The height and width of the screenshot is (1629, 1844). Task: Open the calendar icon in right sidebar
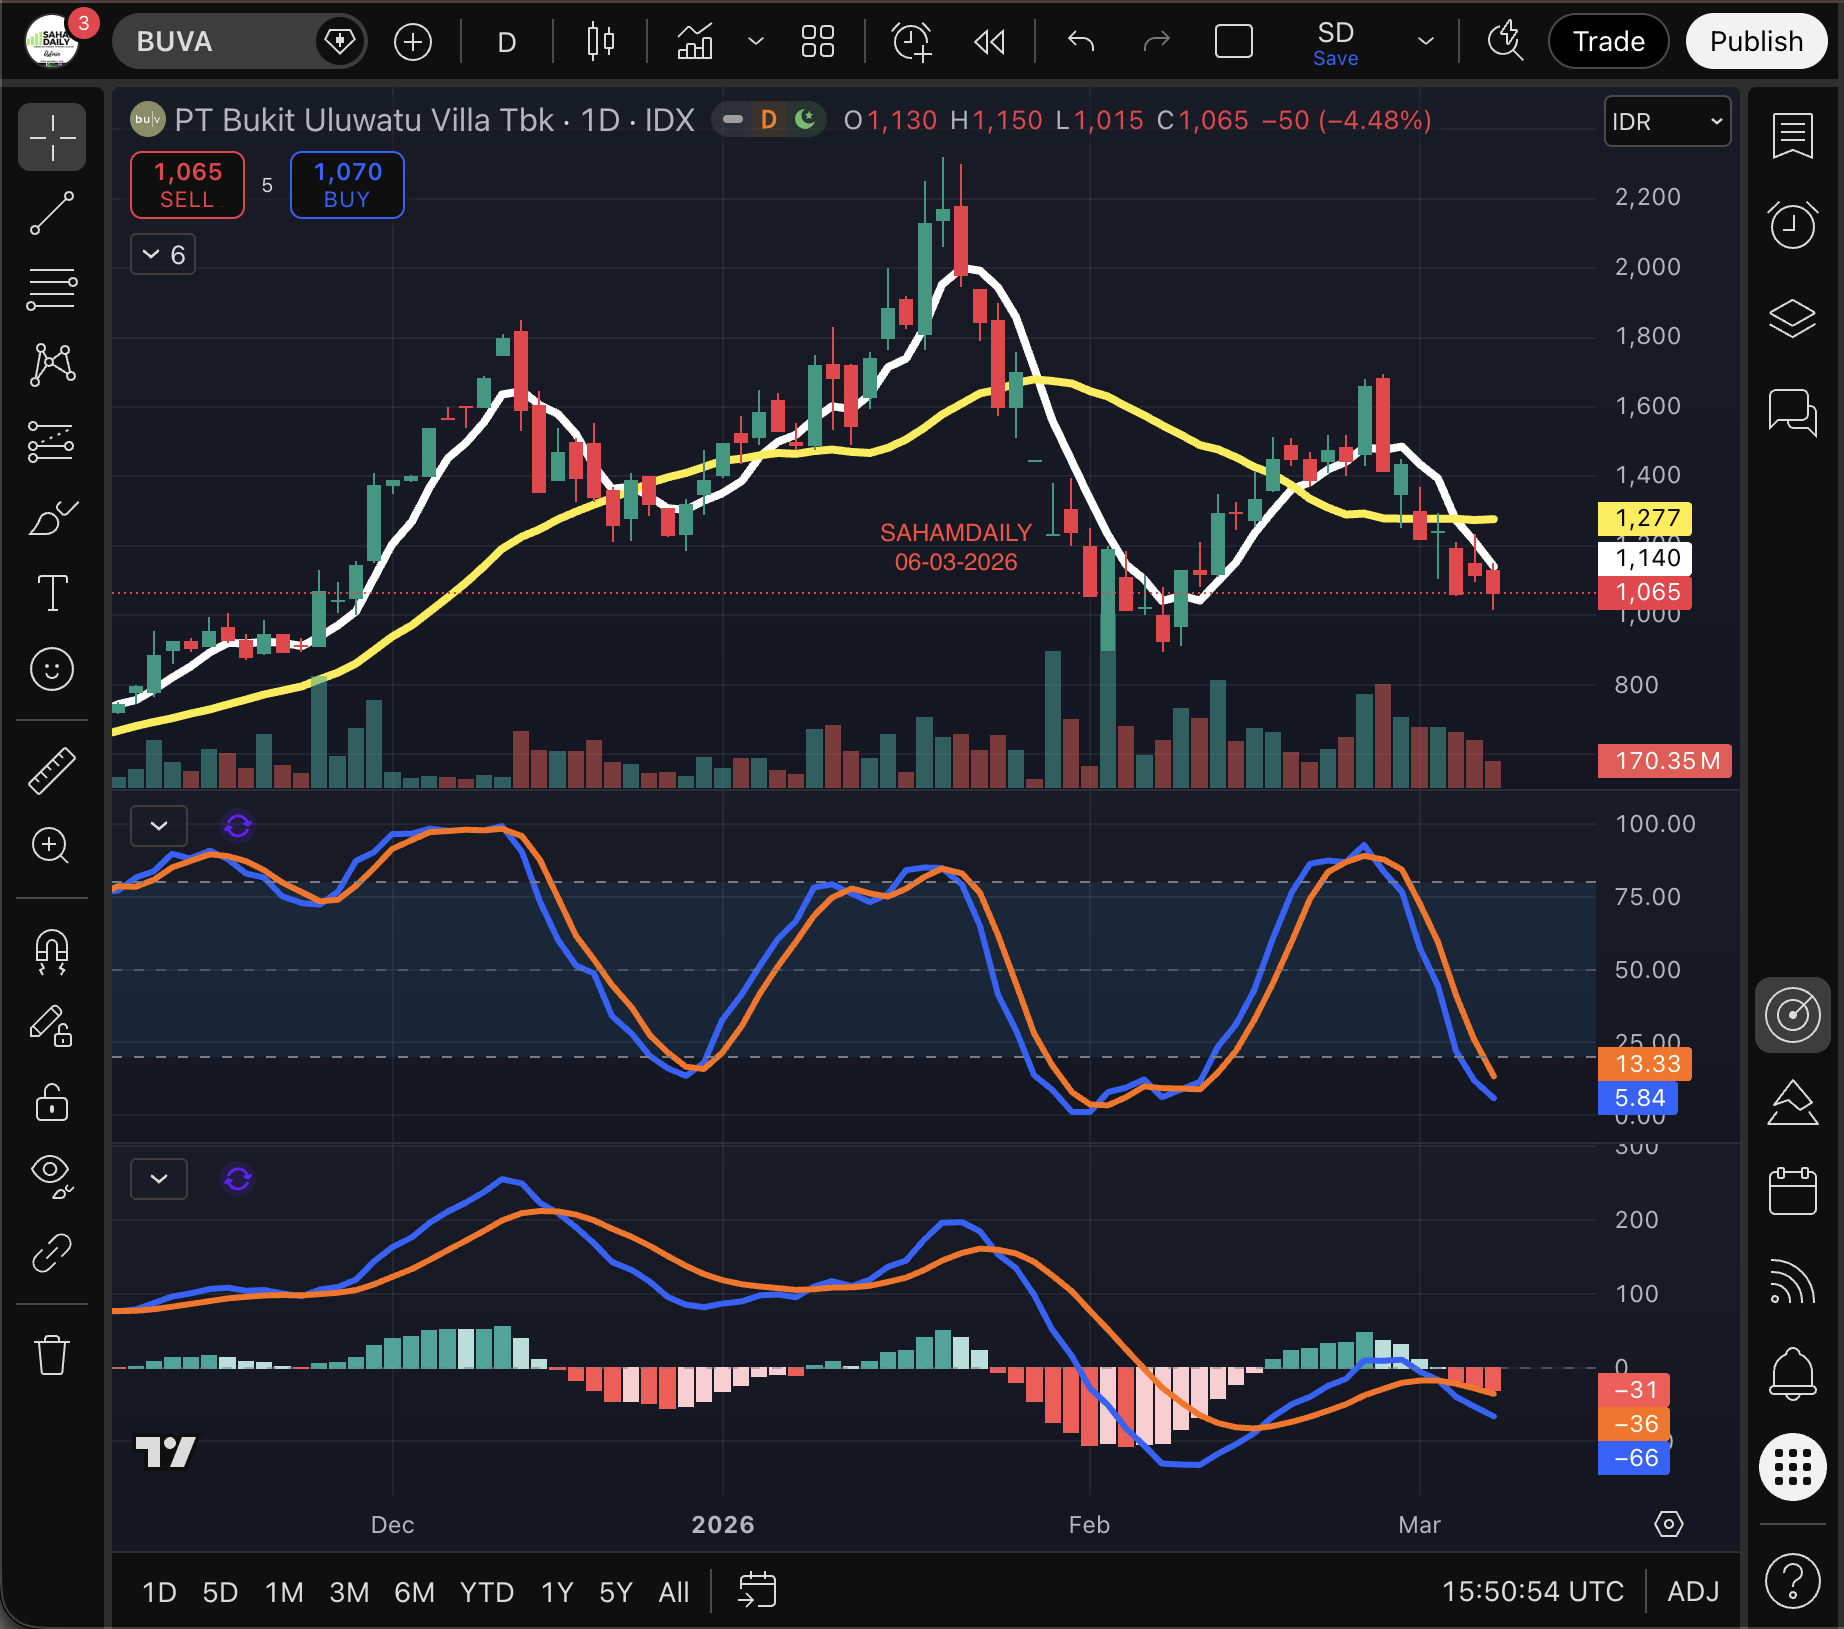click(x=1792, y=1191)
